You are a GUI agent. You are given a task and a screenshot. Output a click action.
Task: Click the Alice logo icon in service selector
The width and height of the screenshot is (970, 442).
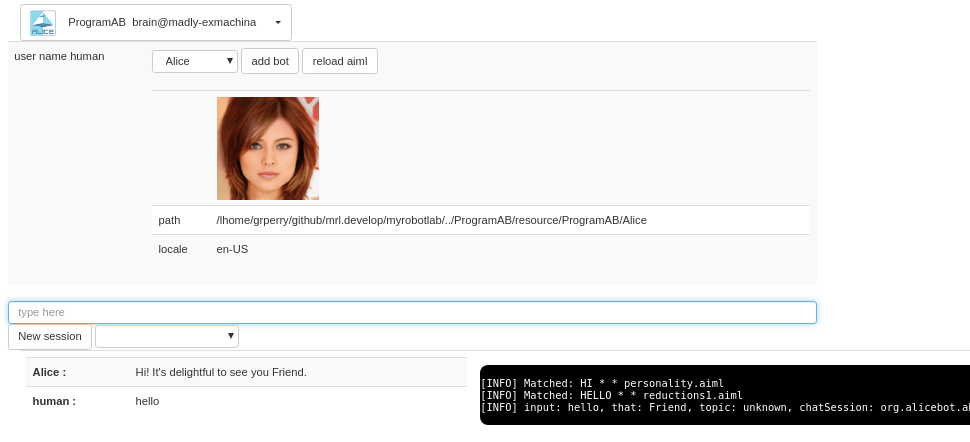(x=43, y=23)
